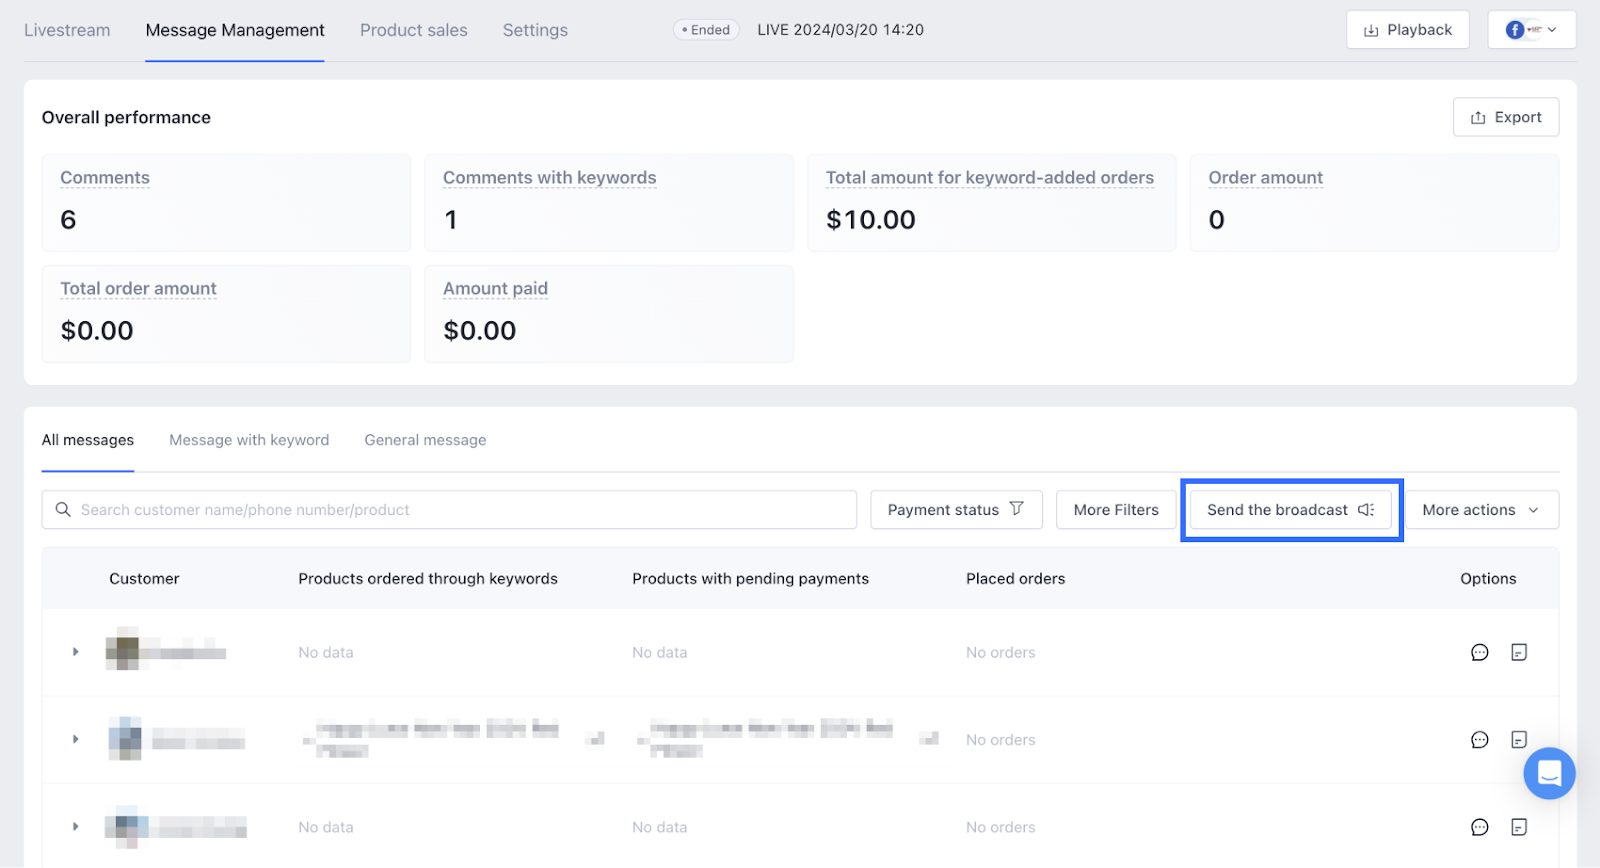Click the Playback button
The image size is (1600, 868).
click(x=1407, y=30)
